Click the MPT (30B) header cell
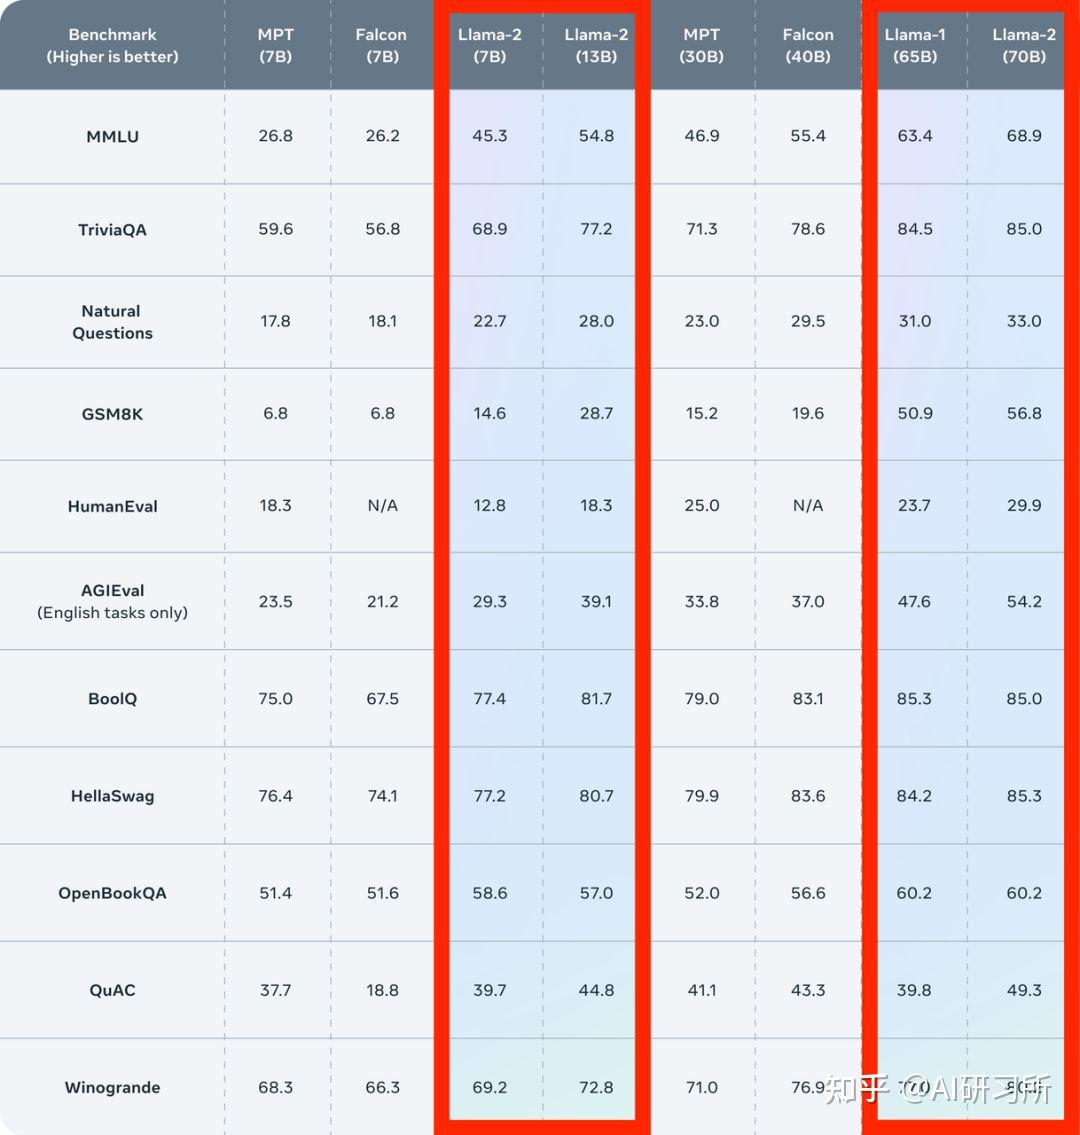 click(701, 46)
